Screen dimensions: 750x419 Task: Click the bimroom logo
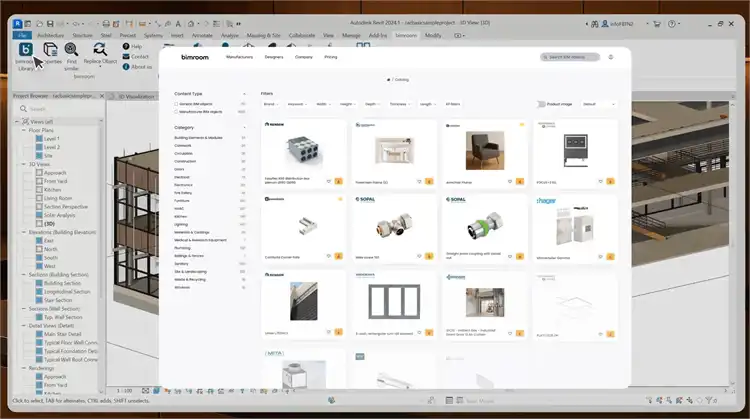[x=195, y=57]
